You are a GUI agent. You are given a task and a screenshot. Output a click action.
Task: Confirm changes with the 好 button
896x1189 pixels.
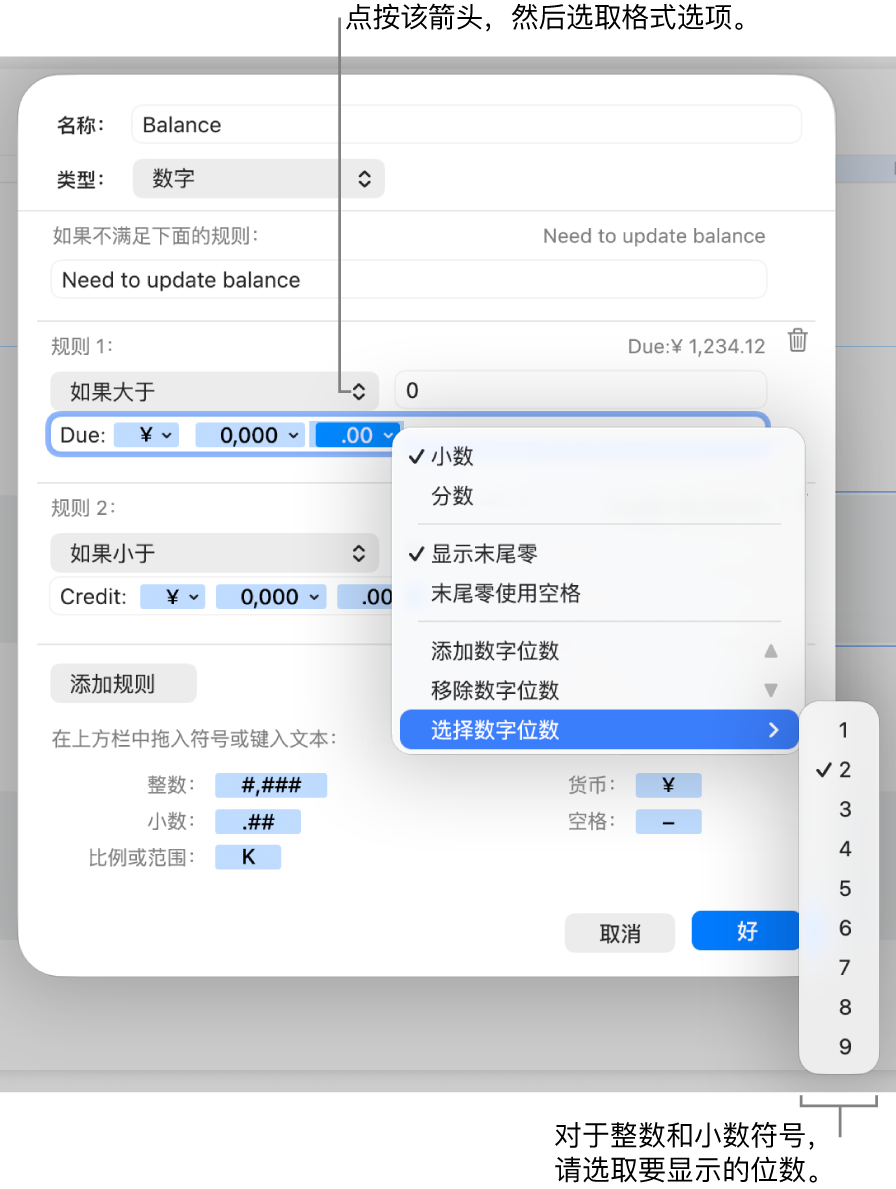click(x=745, y=930)
